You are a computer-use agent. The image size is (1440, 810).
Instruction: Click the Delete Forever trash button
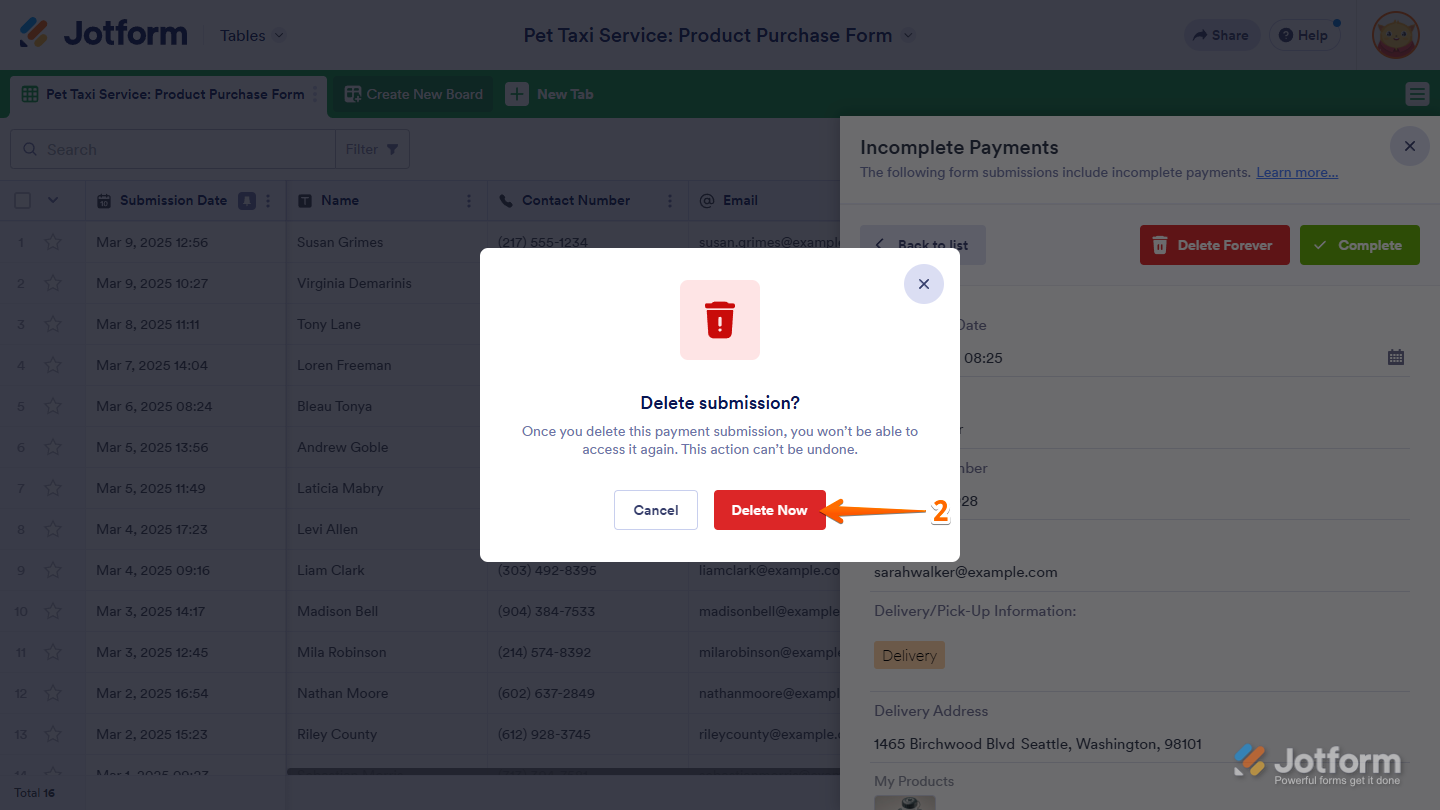(1212, 245)
